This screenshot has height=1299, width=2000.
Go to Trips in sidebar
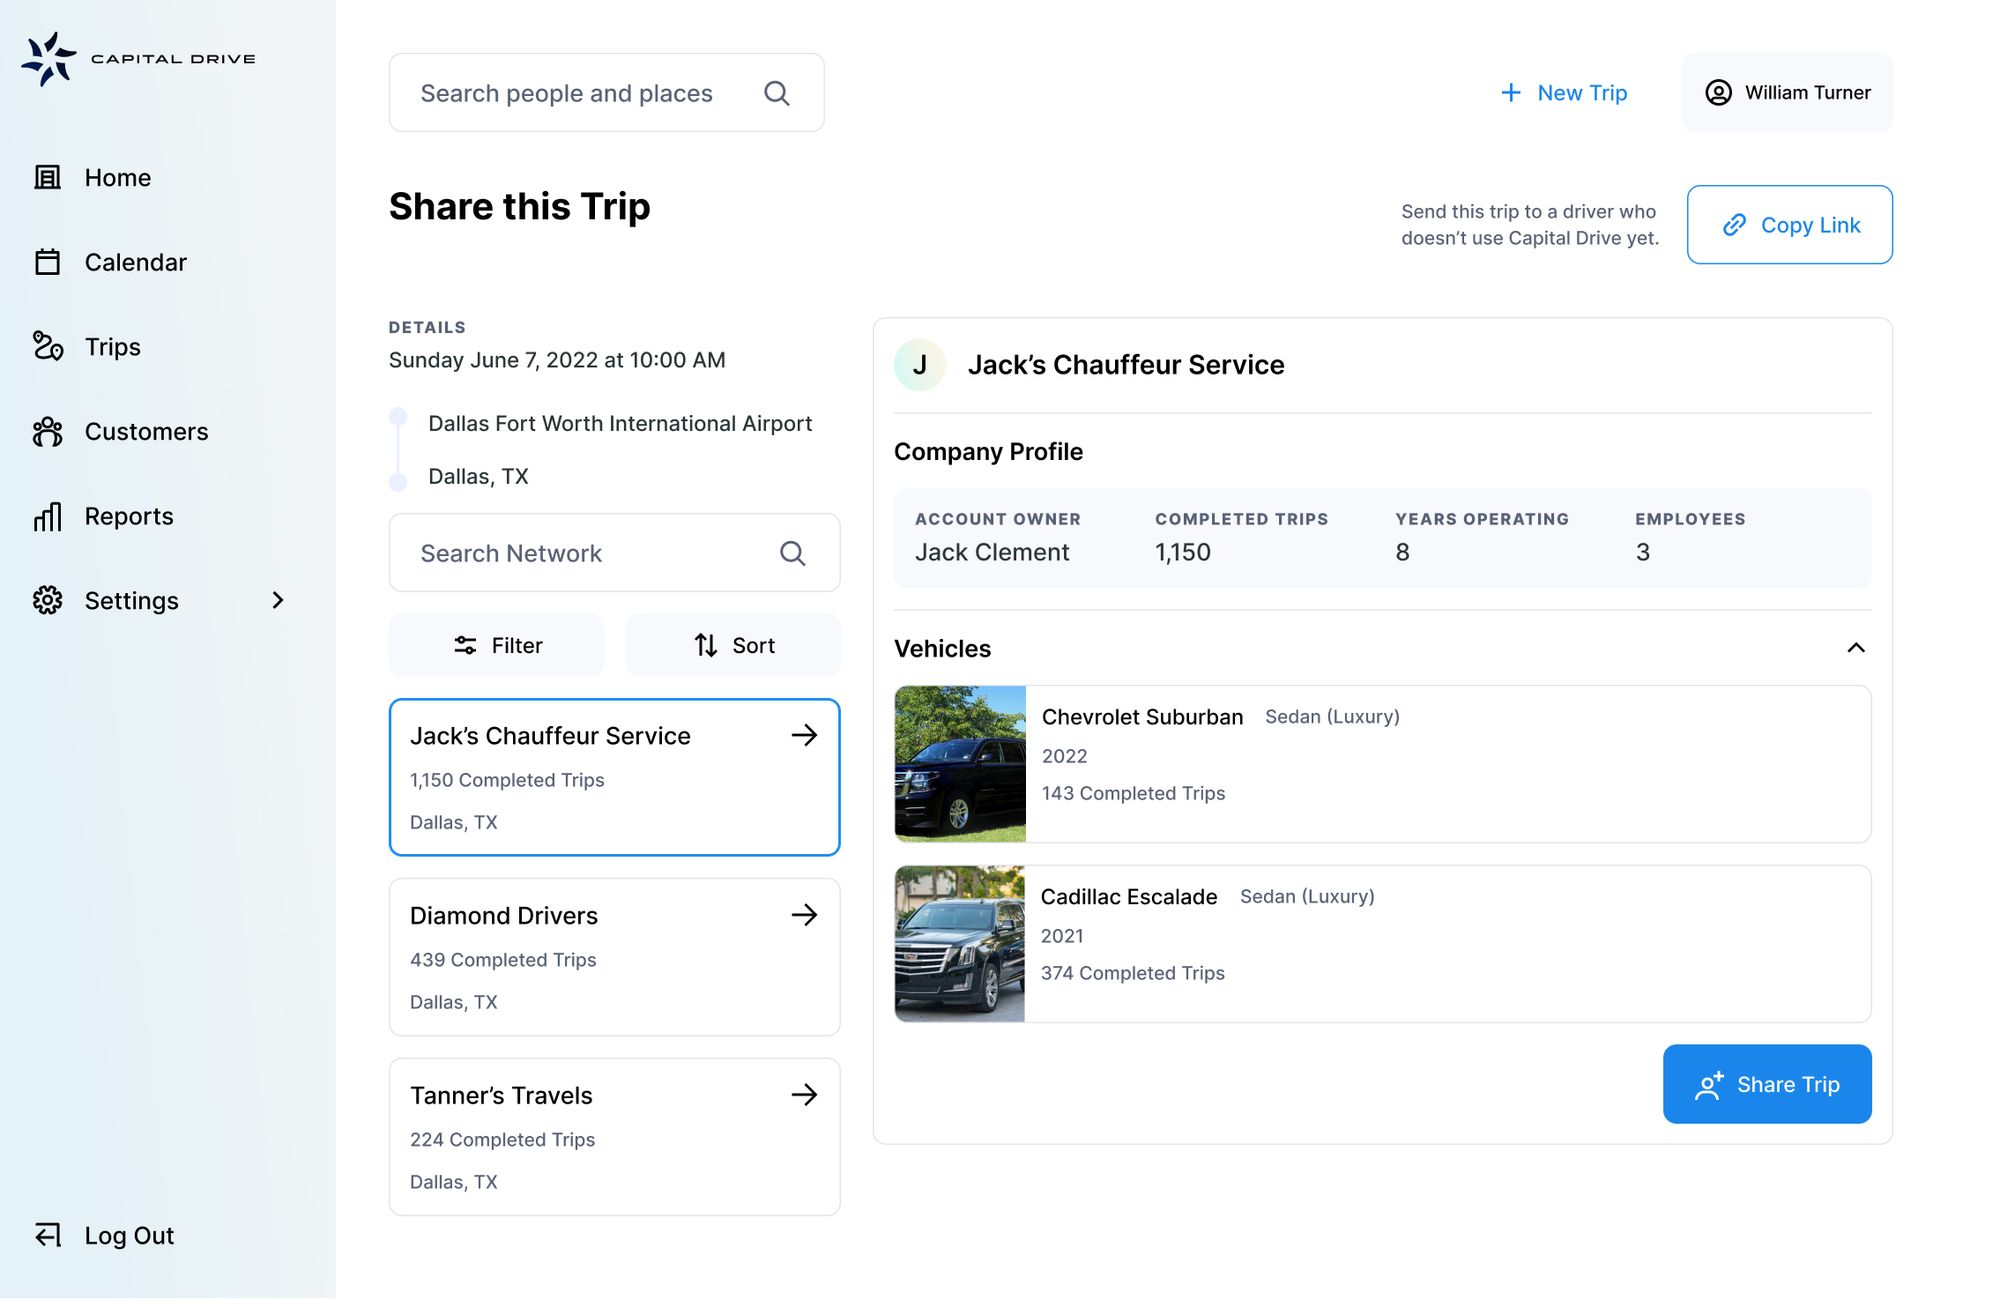112,347
